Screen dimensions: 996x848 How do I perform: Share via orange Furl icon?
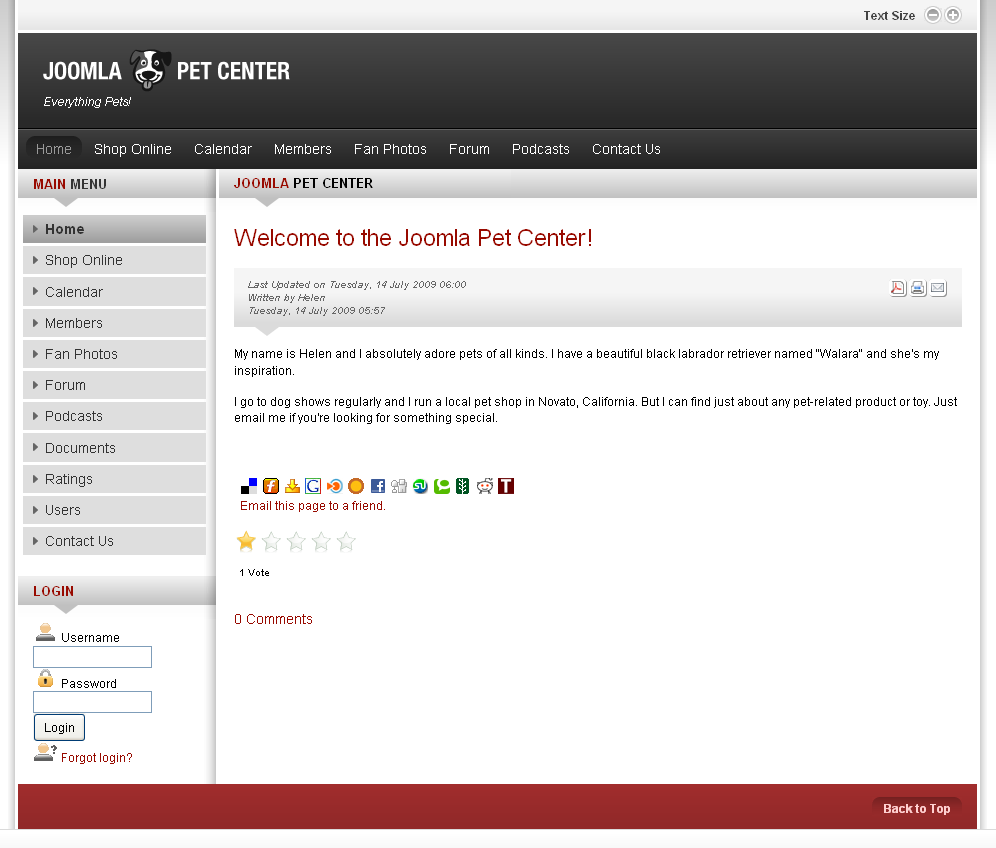click(x=271, y=486)
